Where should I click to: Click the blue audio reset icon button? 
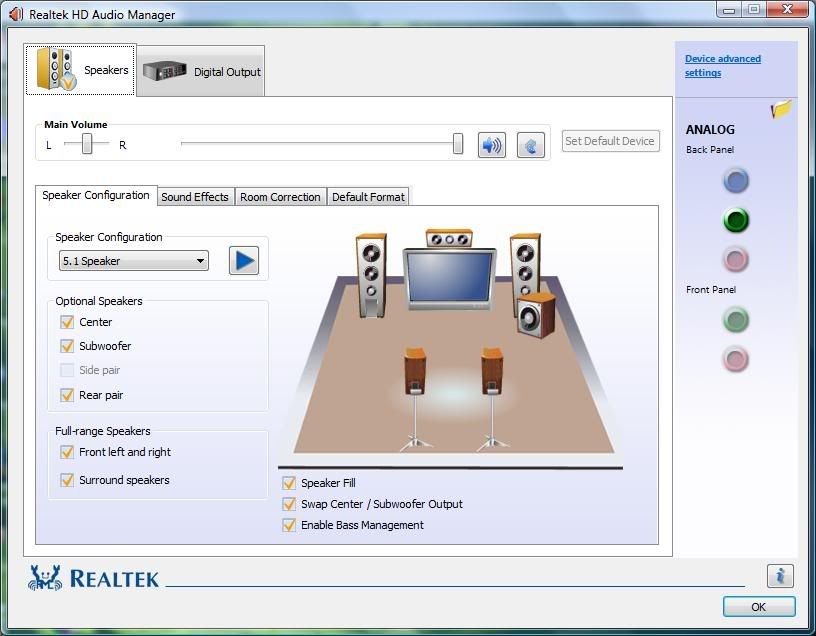(530, 145)
